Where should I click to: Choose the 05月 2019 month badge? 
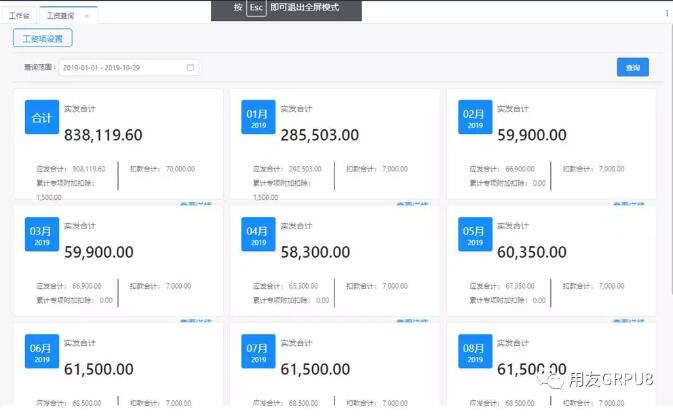tap(475, 236)
